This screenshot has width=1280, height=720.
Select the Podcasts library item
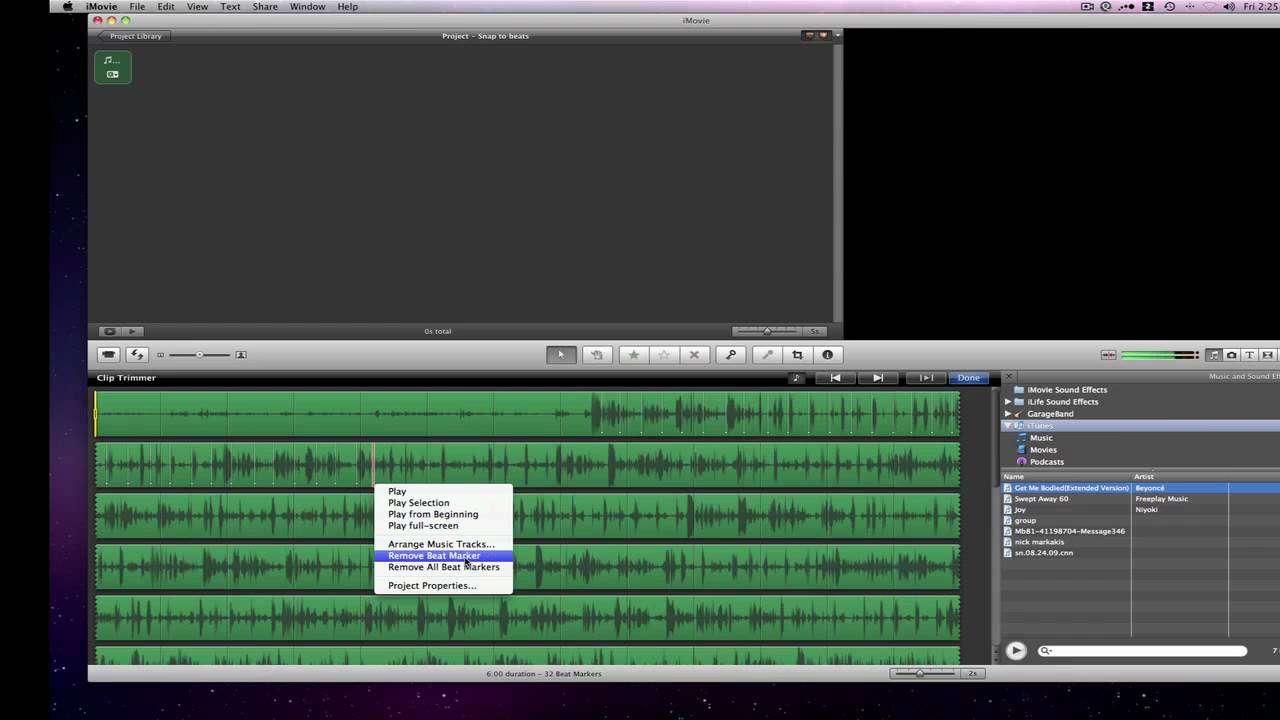coord(1040,462)
